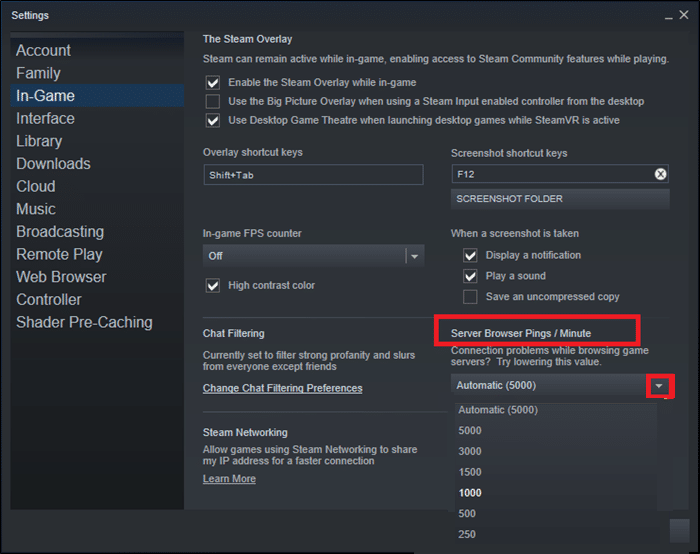The width and height of the screenshot is (700, 554).
Task: Switch to the Downloads settings section
Action: [x=53, y=164]
